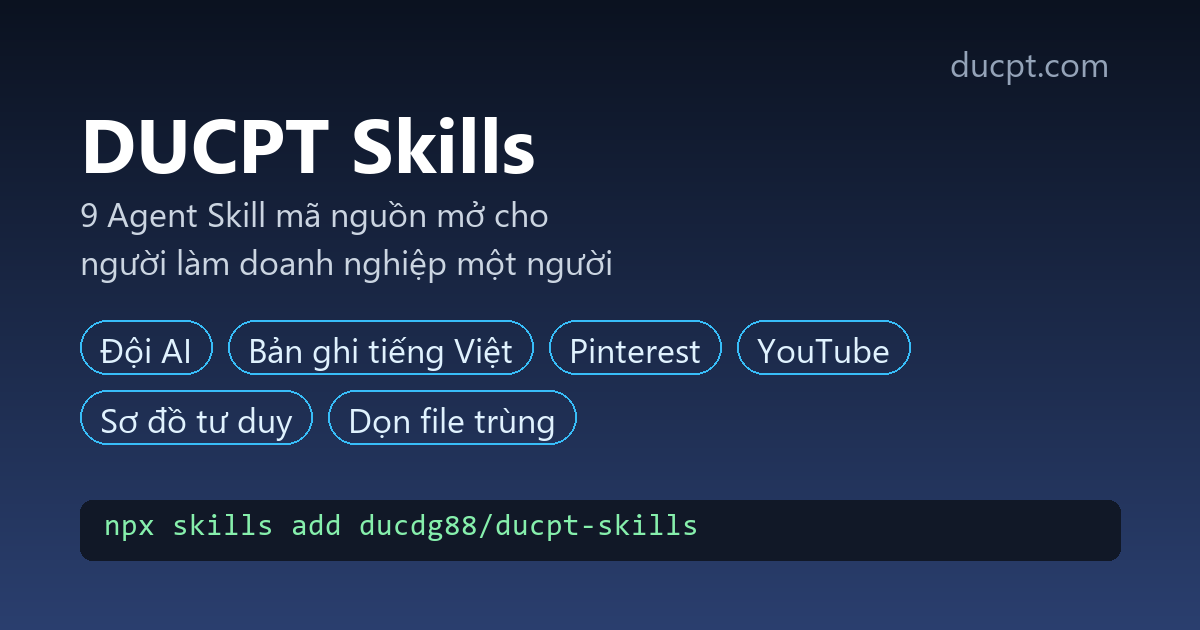Pick the YouTube tag
1200x630 pixels.
[823, 348]
